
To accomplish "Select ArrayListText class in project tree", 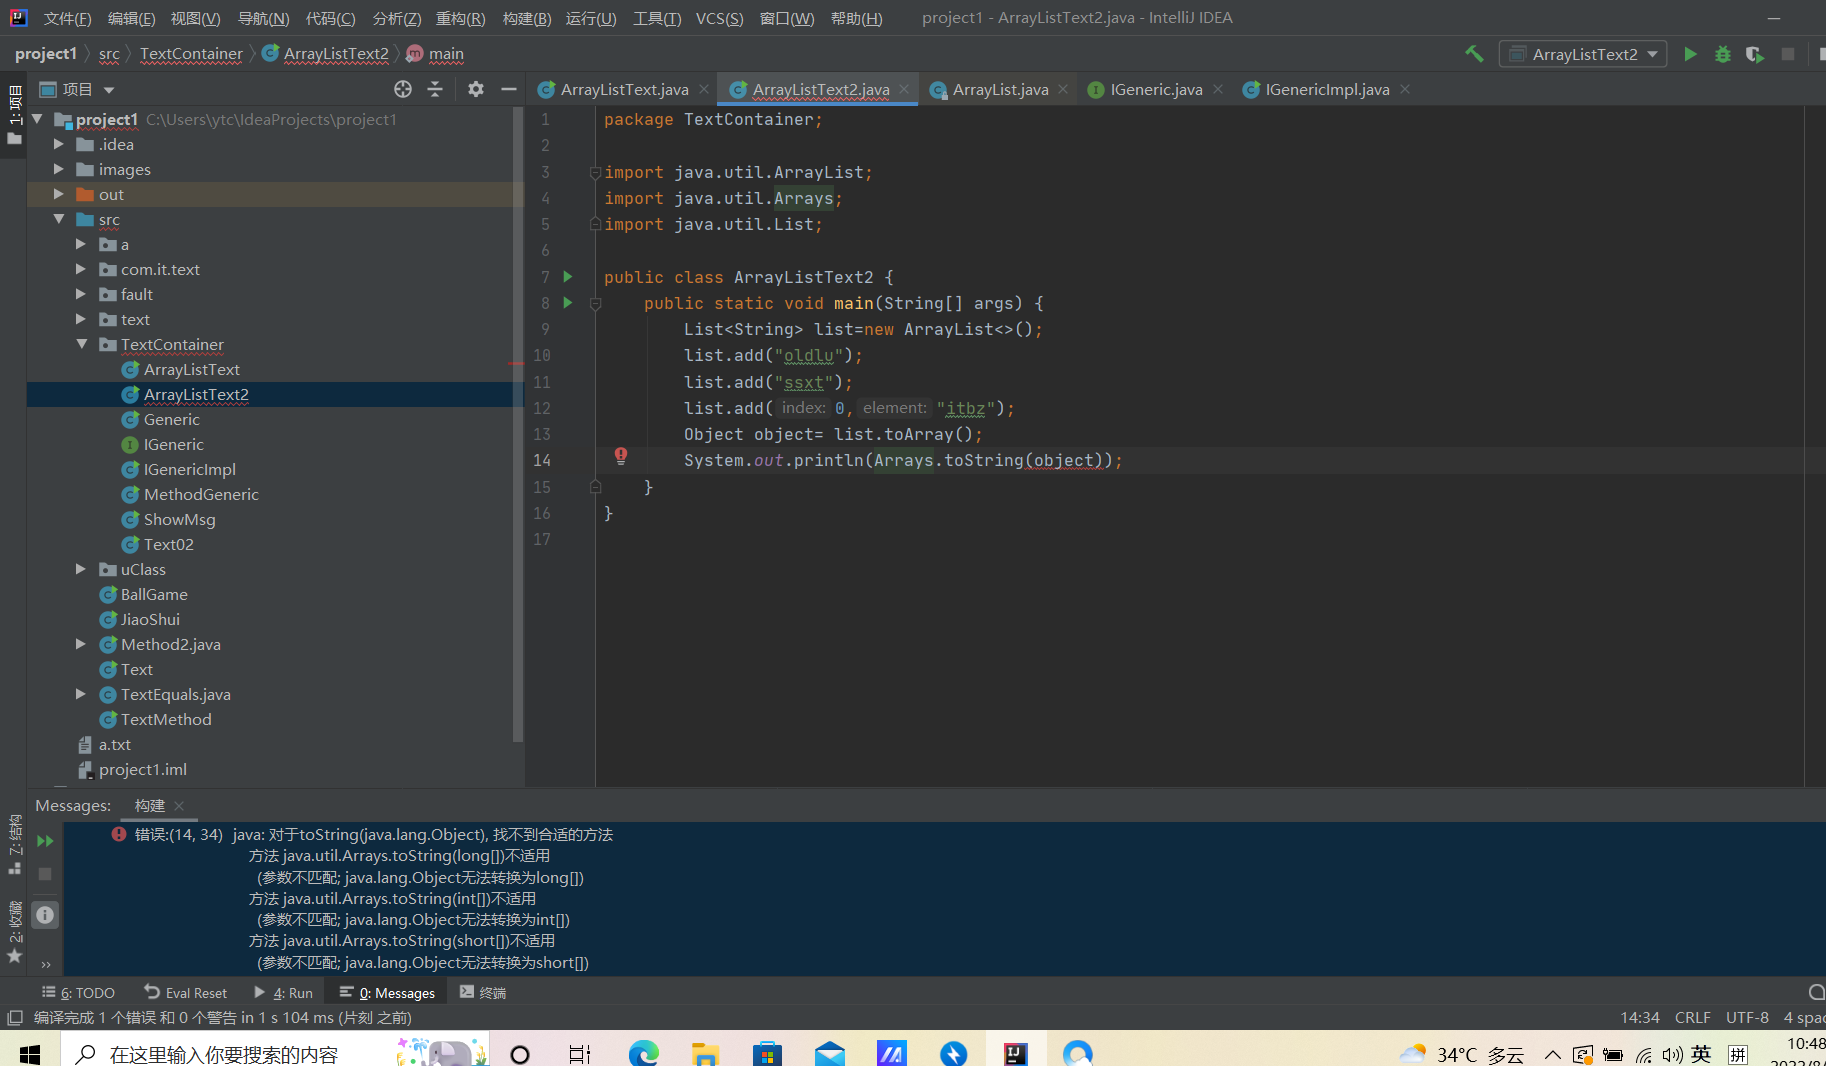I will click(x=191, y=369).
